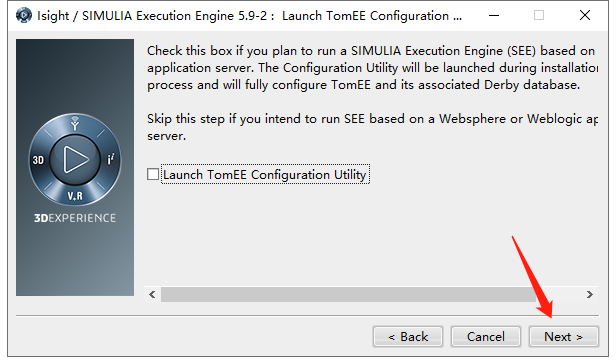
Task: Proceed with the Next button
Action: (x=563, y=337)
